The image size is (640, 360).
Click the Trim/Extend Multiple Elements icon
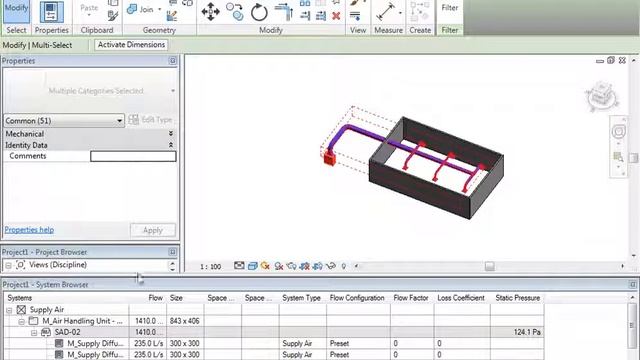[x=321, y=16]
